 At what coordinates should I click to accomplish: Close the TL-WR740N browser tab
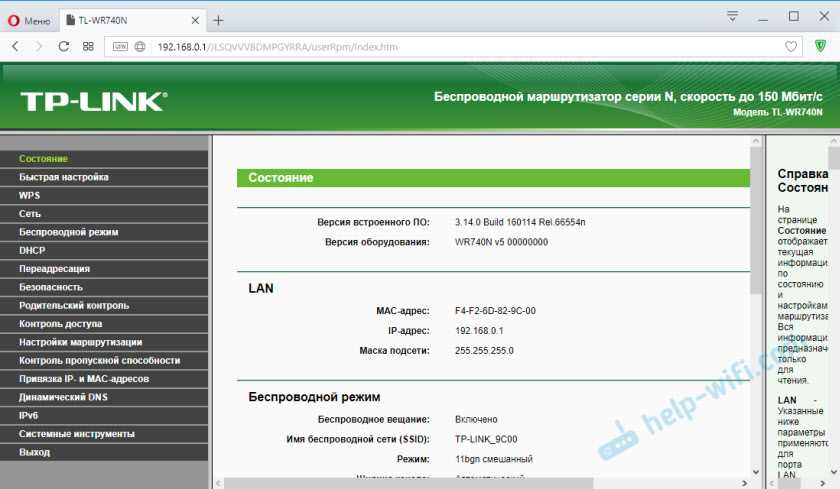click(196, 20)
